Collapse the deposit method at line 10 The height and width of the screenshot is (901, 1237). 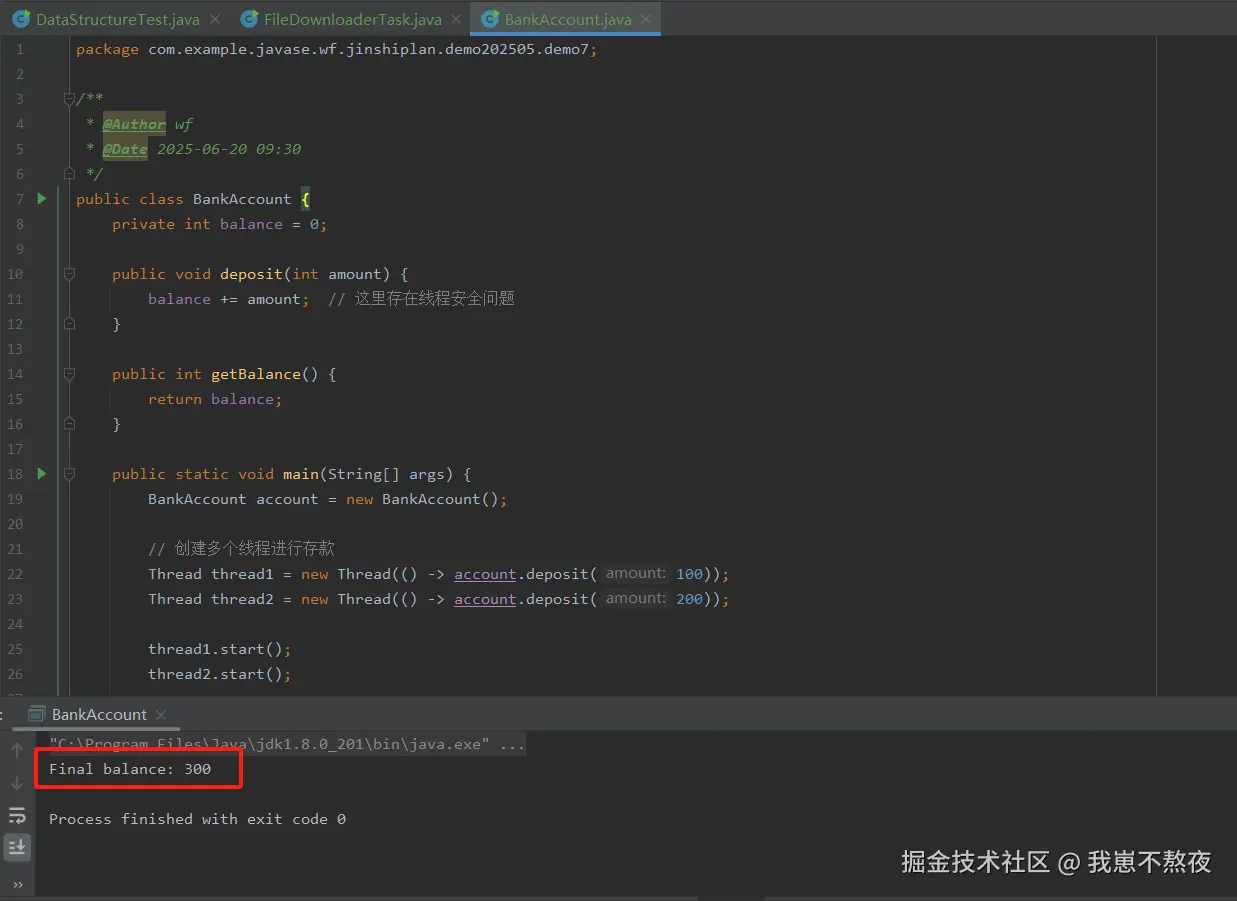(69, 273)
